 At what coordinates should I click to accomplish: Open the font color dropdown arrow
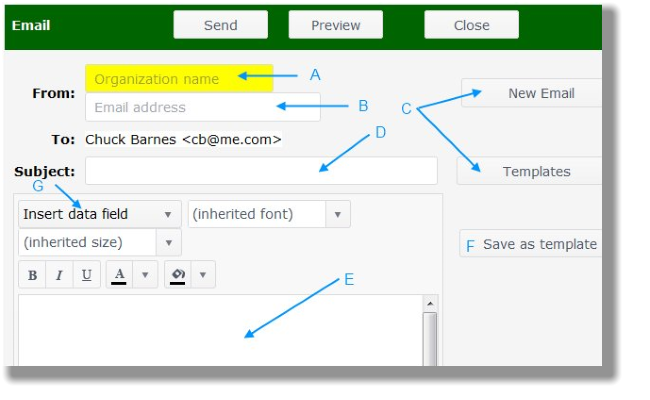pos(145,275)
